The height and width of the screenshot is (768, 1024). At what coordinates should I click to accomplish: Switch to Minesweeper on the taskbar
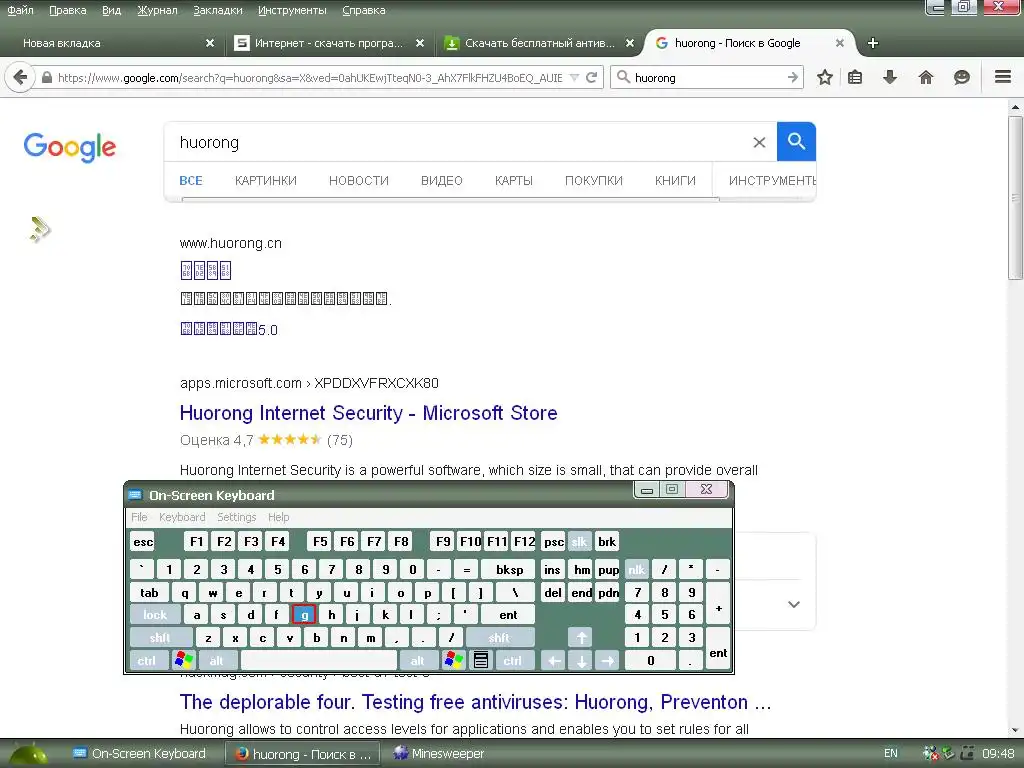coord(440,754)
